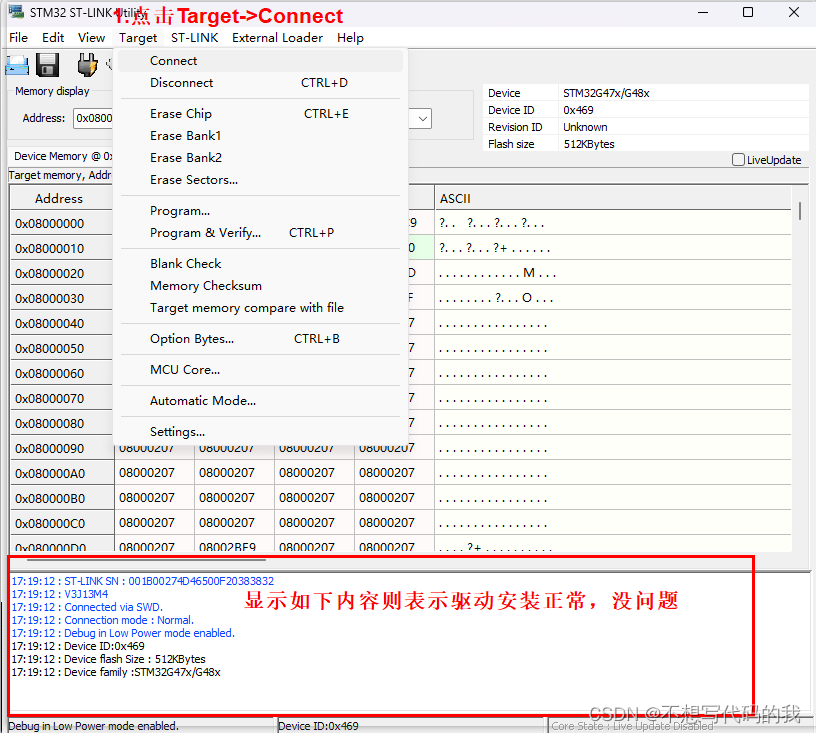Open the Edit menu
This screenshot has height=733, width=816.
[53, 38]
